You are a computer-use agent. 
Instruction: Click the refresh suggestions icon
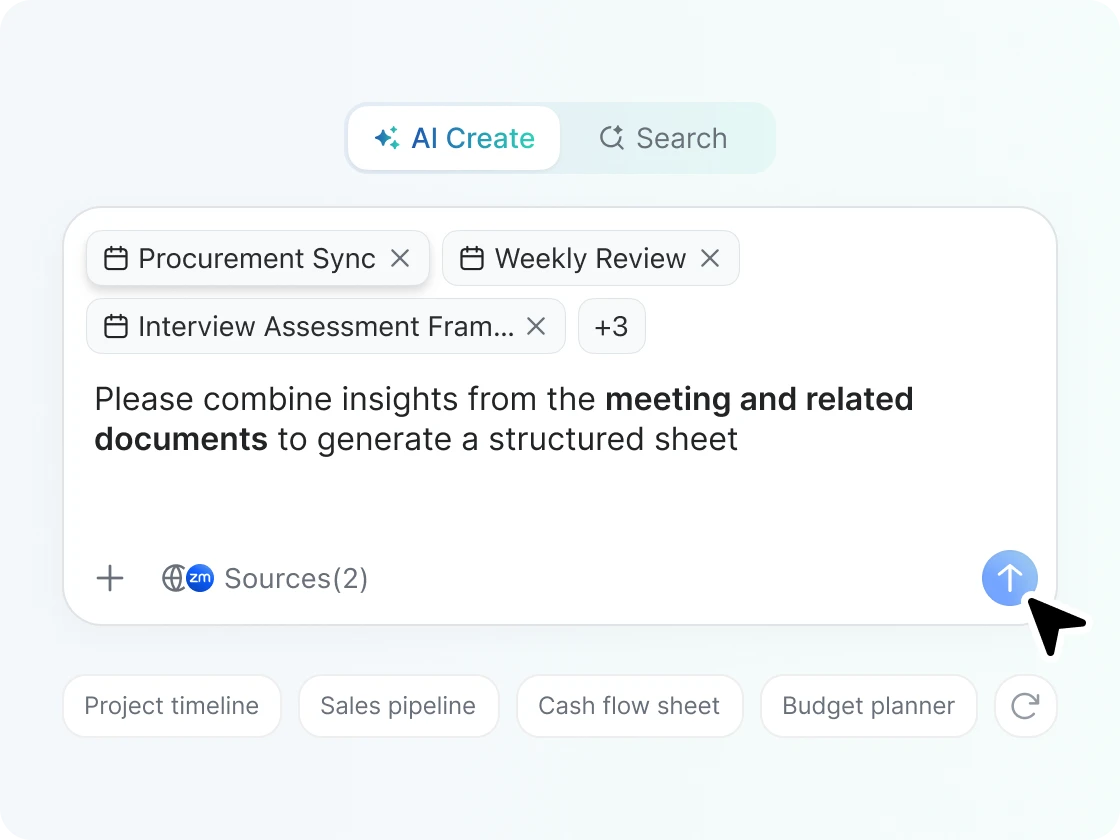click(1025, 706)
